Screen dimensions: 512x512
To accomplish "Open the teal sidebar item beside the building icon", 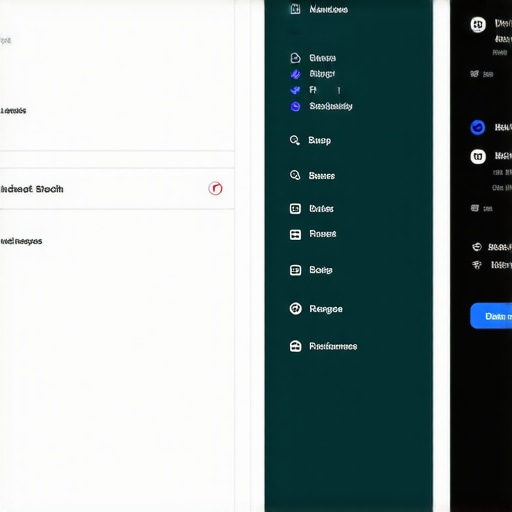I will [328, 9].
